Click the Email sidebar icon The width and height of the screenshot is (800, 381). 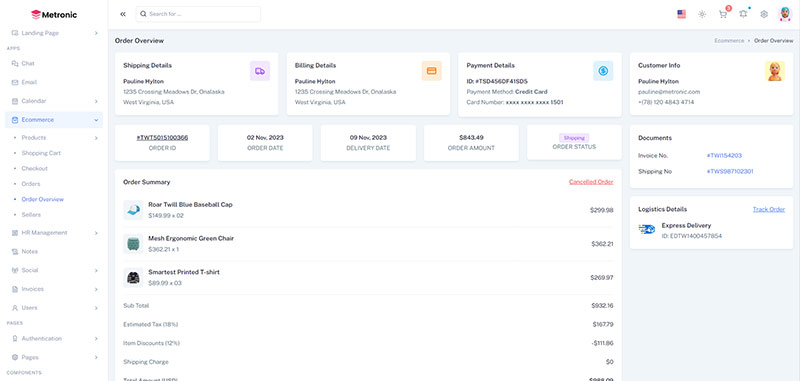click(x=15, y=82)
